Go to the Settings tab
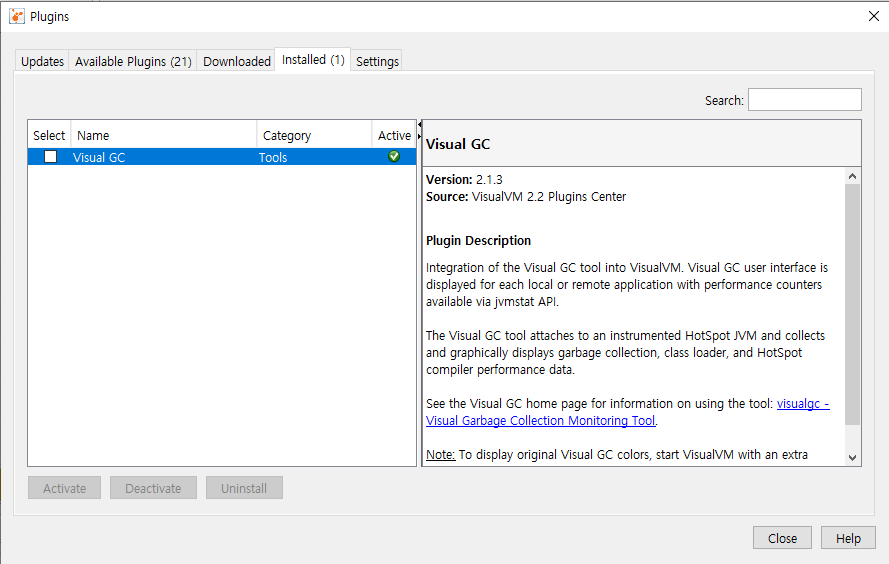Image resolution: width=889 pixels, height=564 pixels. coord(377,61)
